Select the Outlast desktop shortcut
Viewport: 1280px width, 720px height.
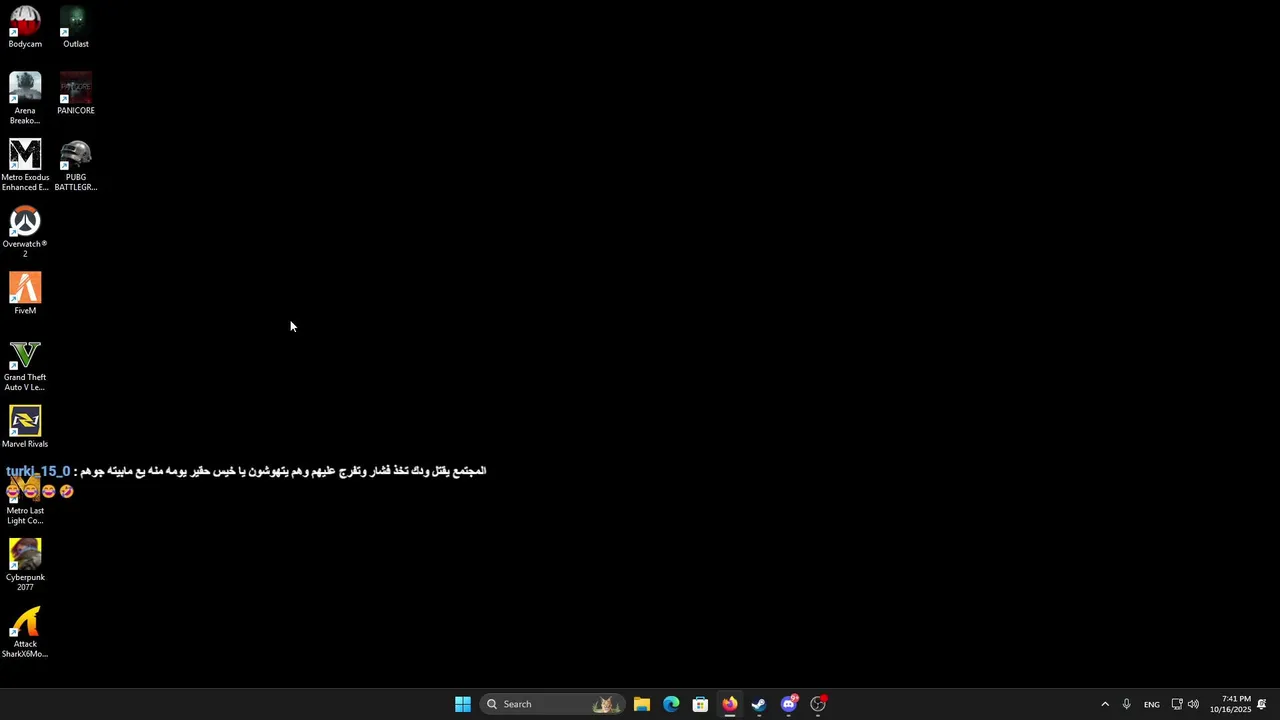(x=76, y=27)
